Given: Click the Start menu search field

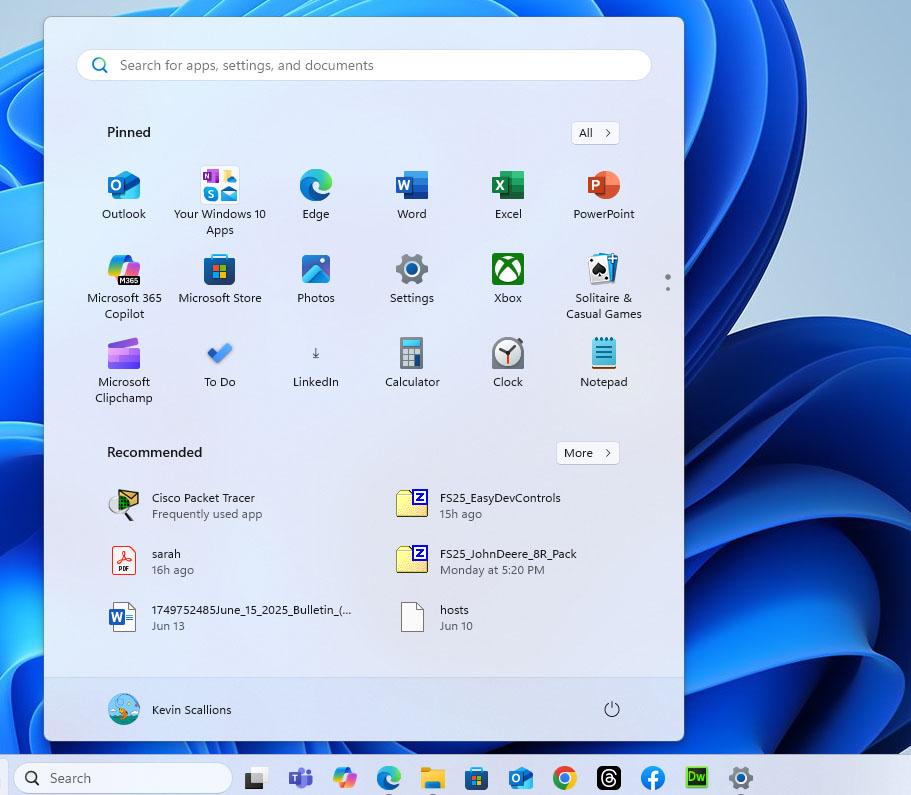Looking at the screenshot, I should (364, 65).
